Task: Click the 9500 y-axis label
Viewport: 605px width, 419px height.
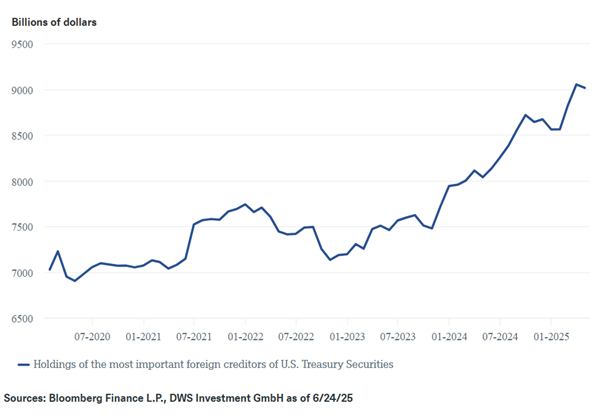Action: [22, 44]
